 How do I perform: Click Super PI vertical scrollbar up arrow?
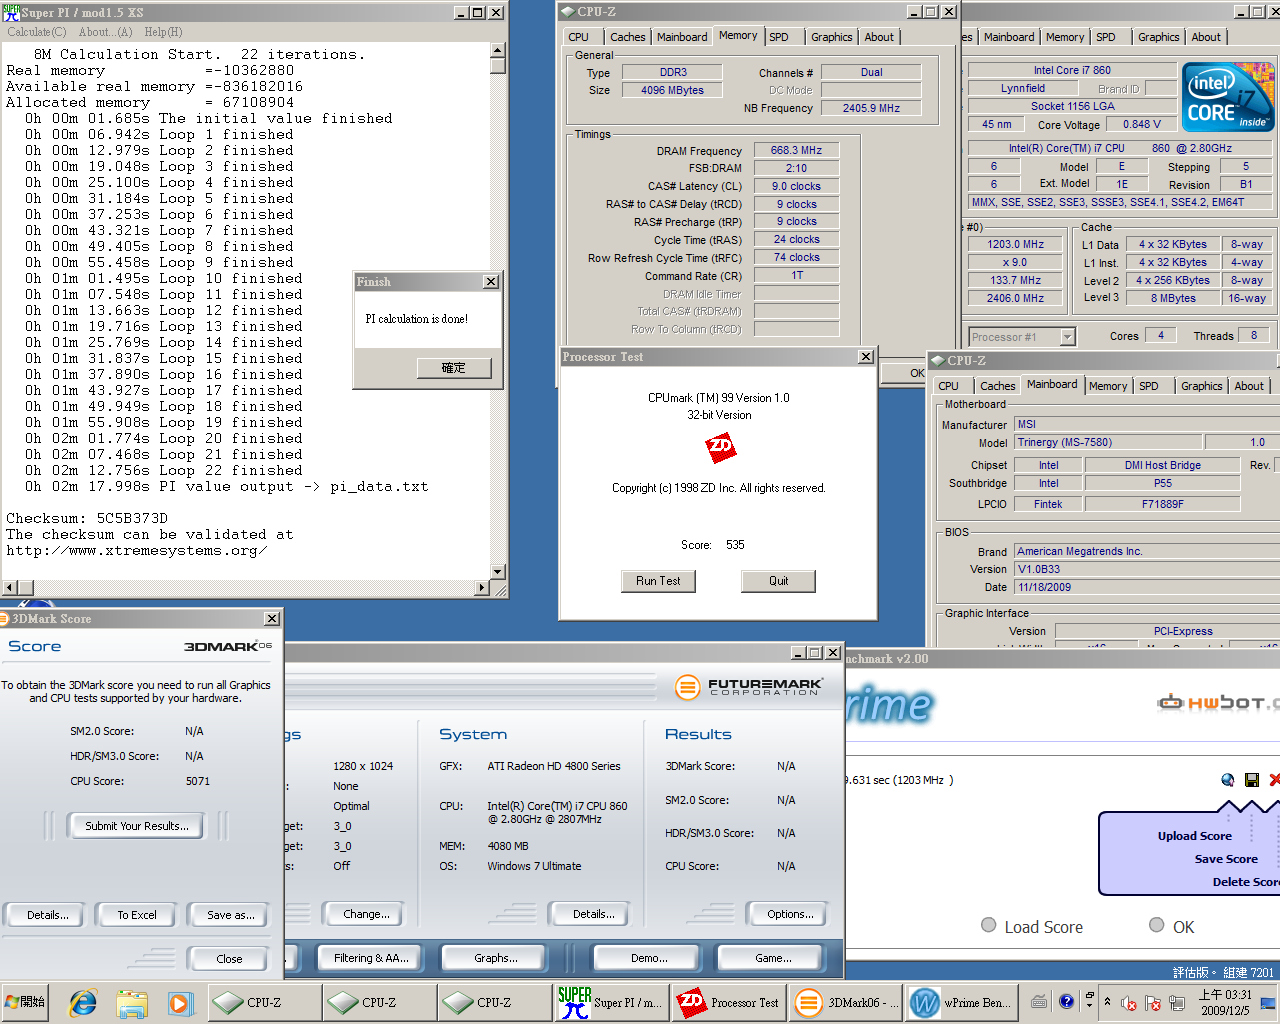pos(498,50)
